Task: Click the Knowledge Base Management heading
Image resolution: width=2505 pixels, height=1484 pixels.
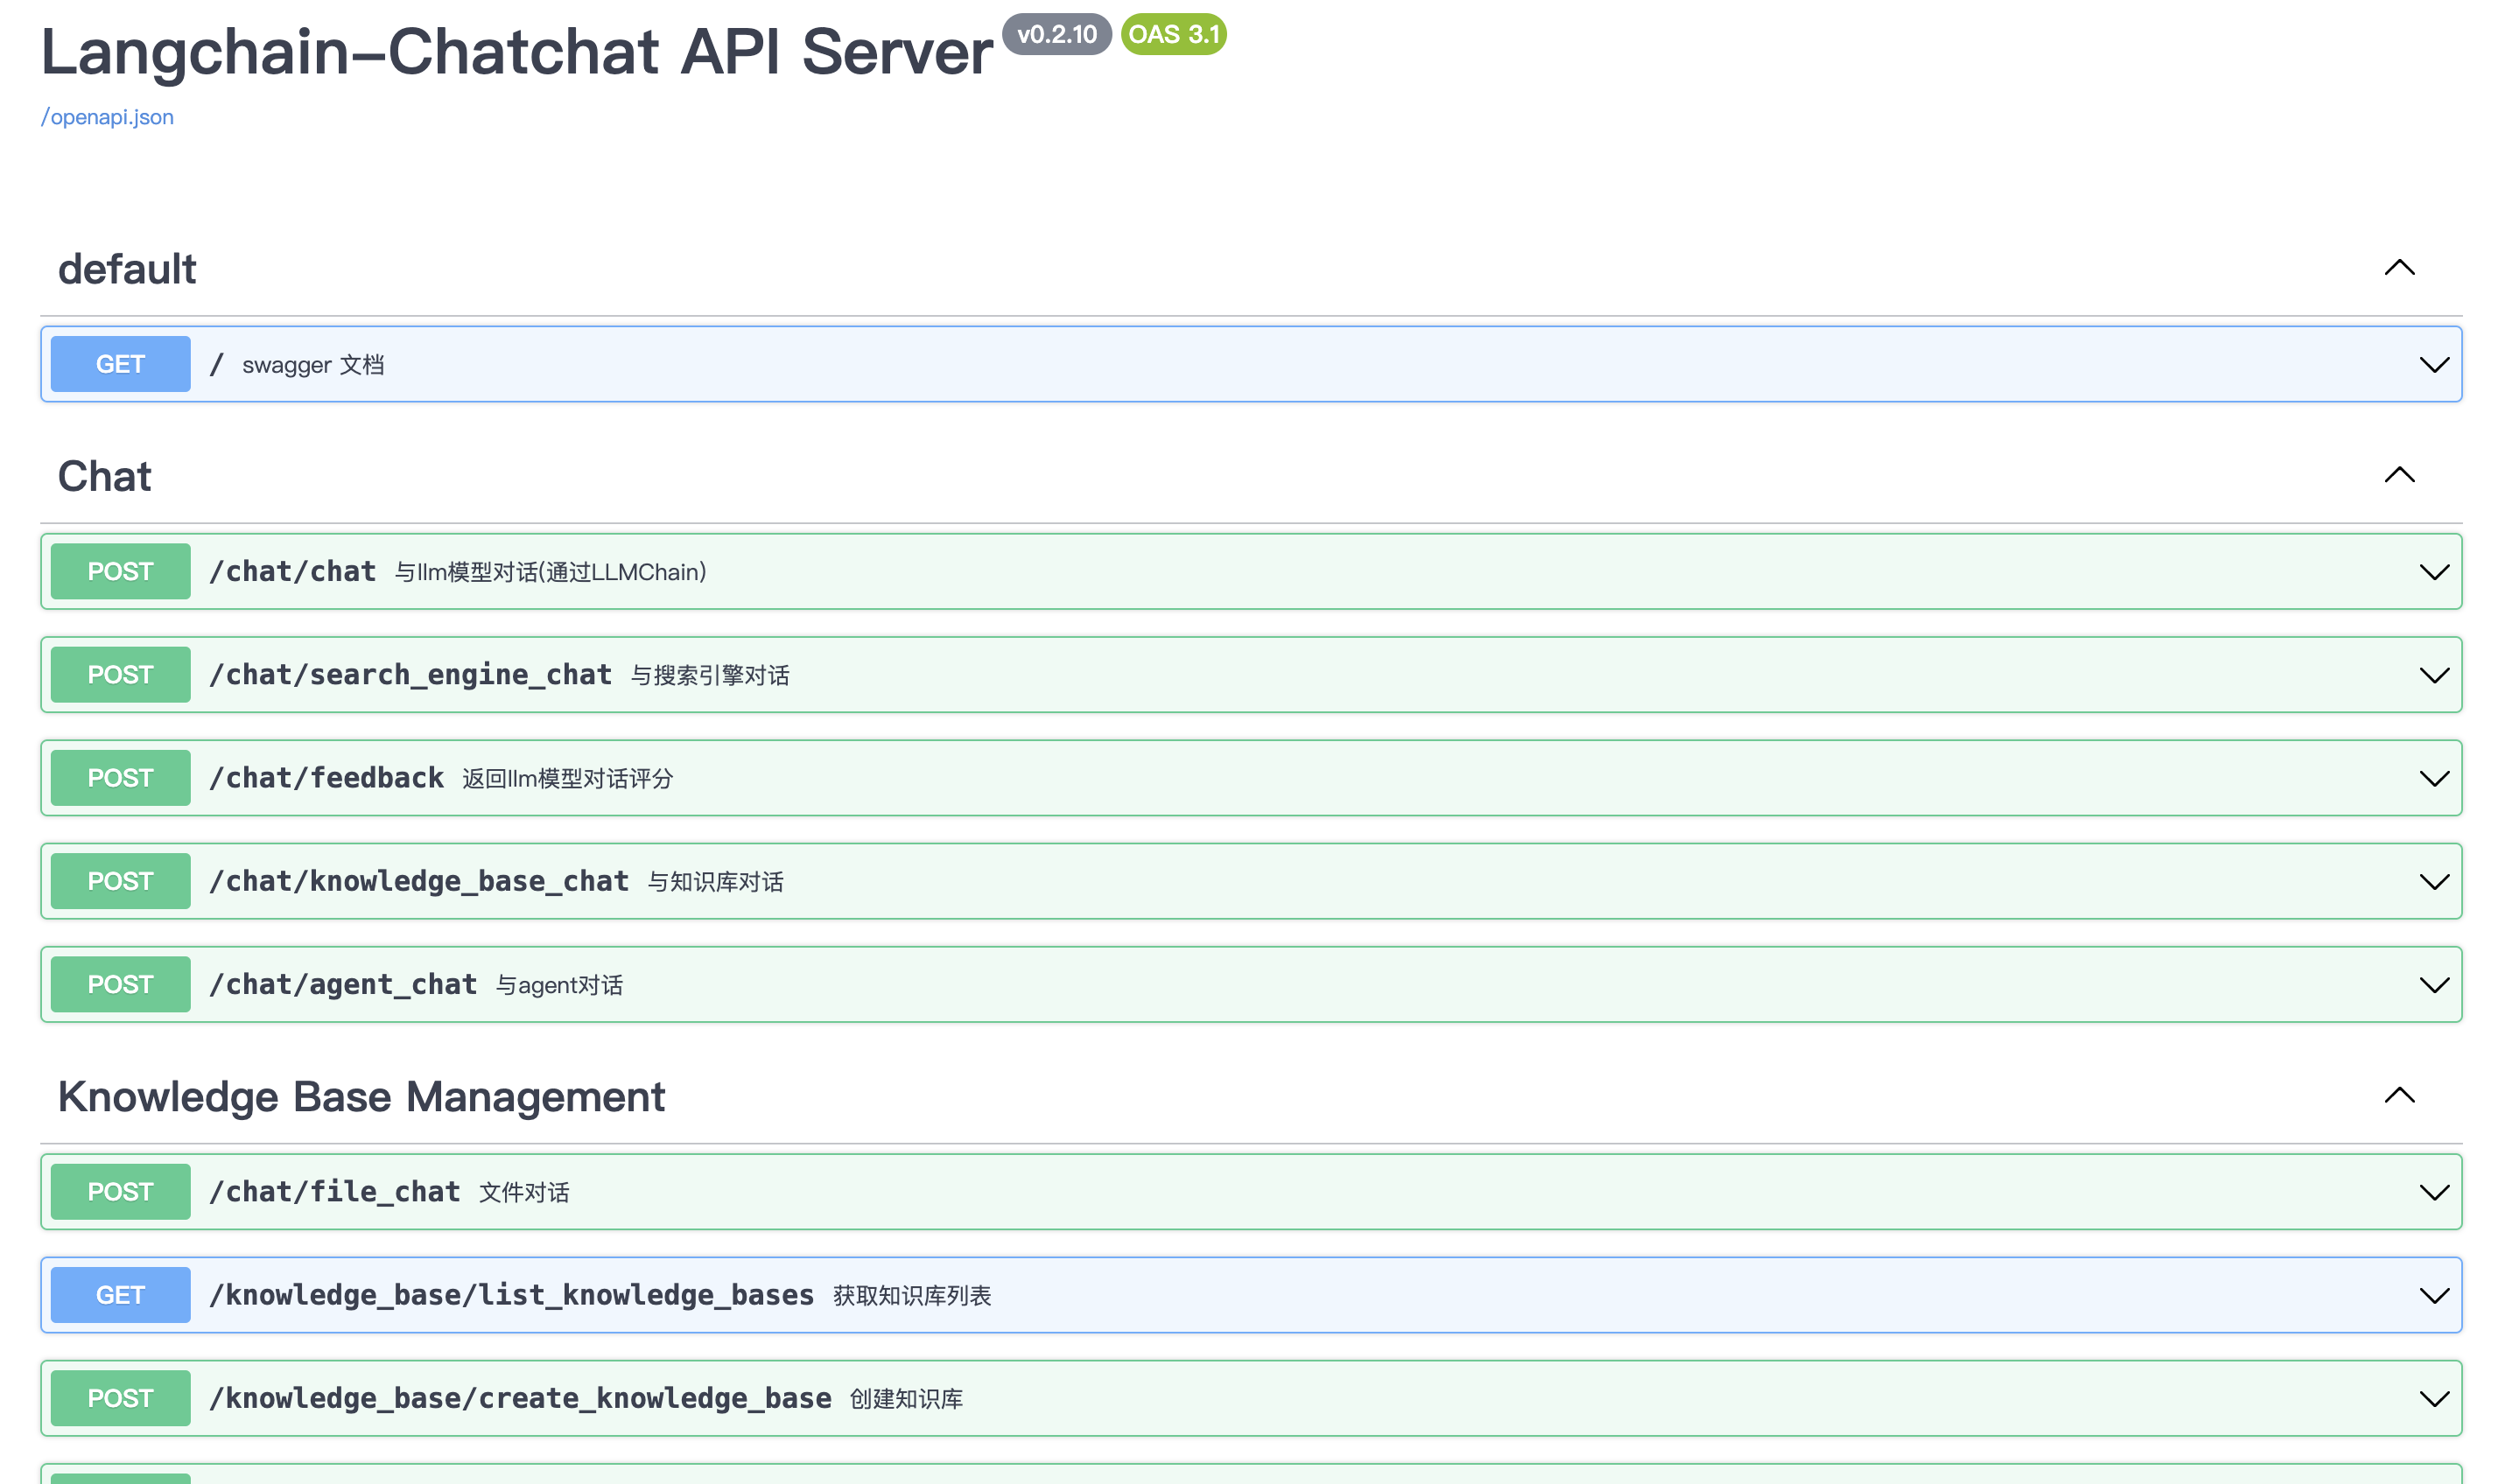Action: click(x=361, y=1097)
